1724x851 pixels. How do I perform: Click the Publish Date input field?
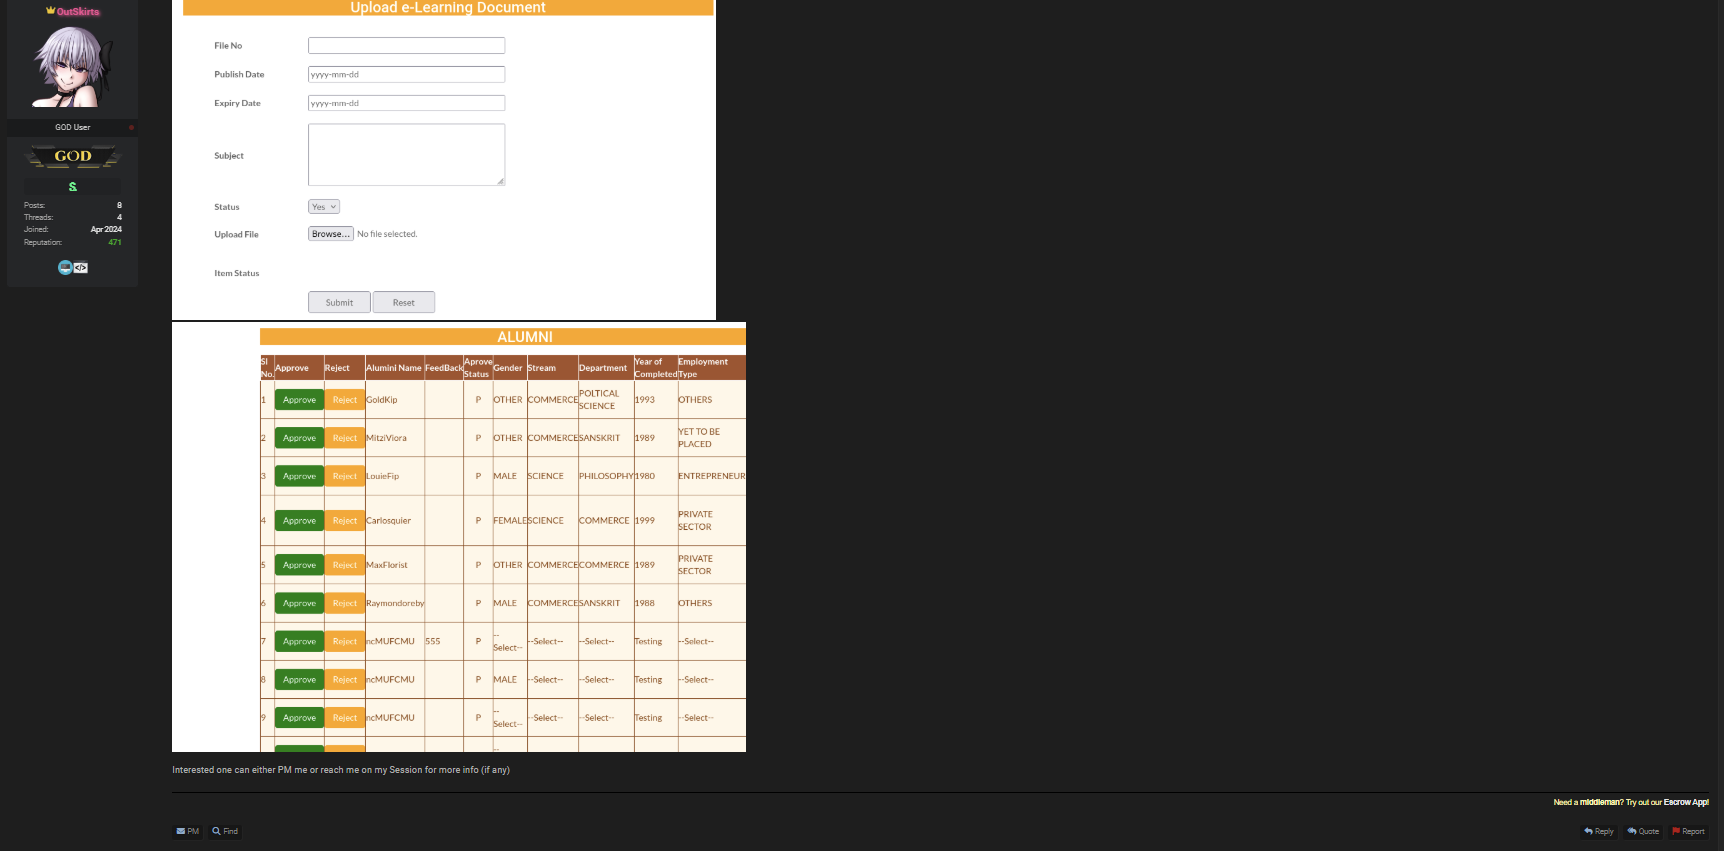(x=406, y=75)
